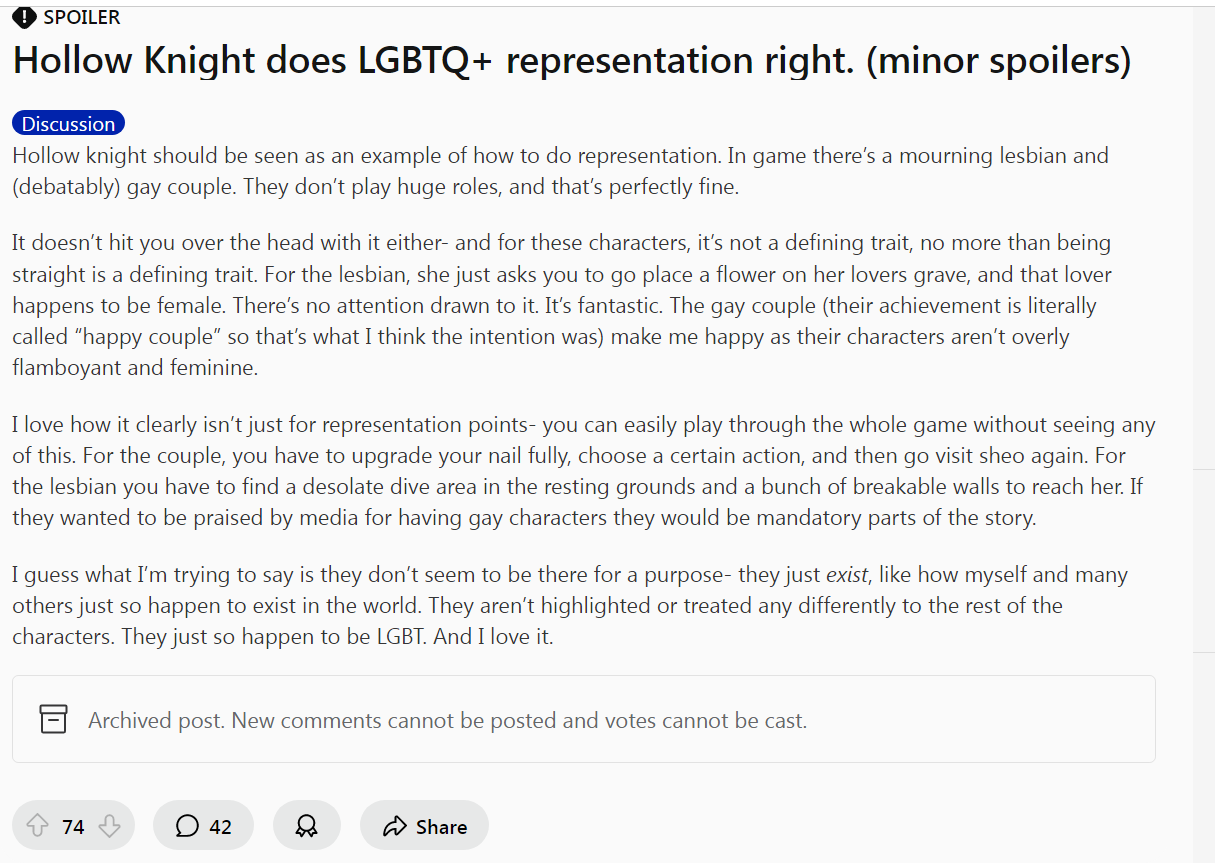Viewport: 1215px width, 863px height.
Task: Upvote the post with the up arrow
Action: click(x=37, y=826)
